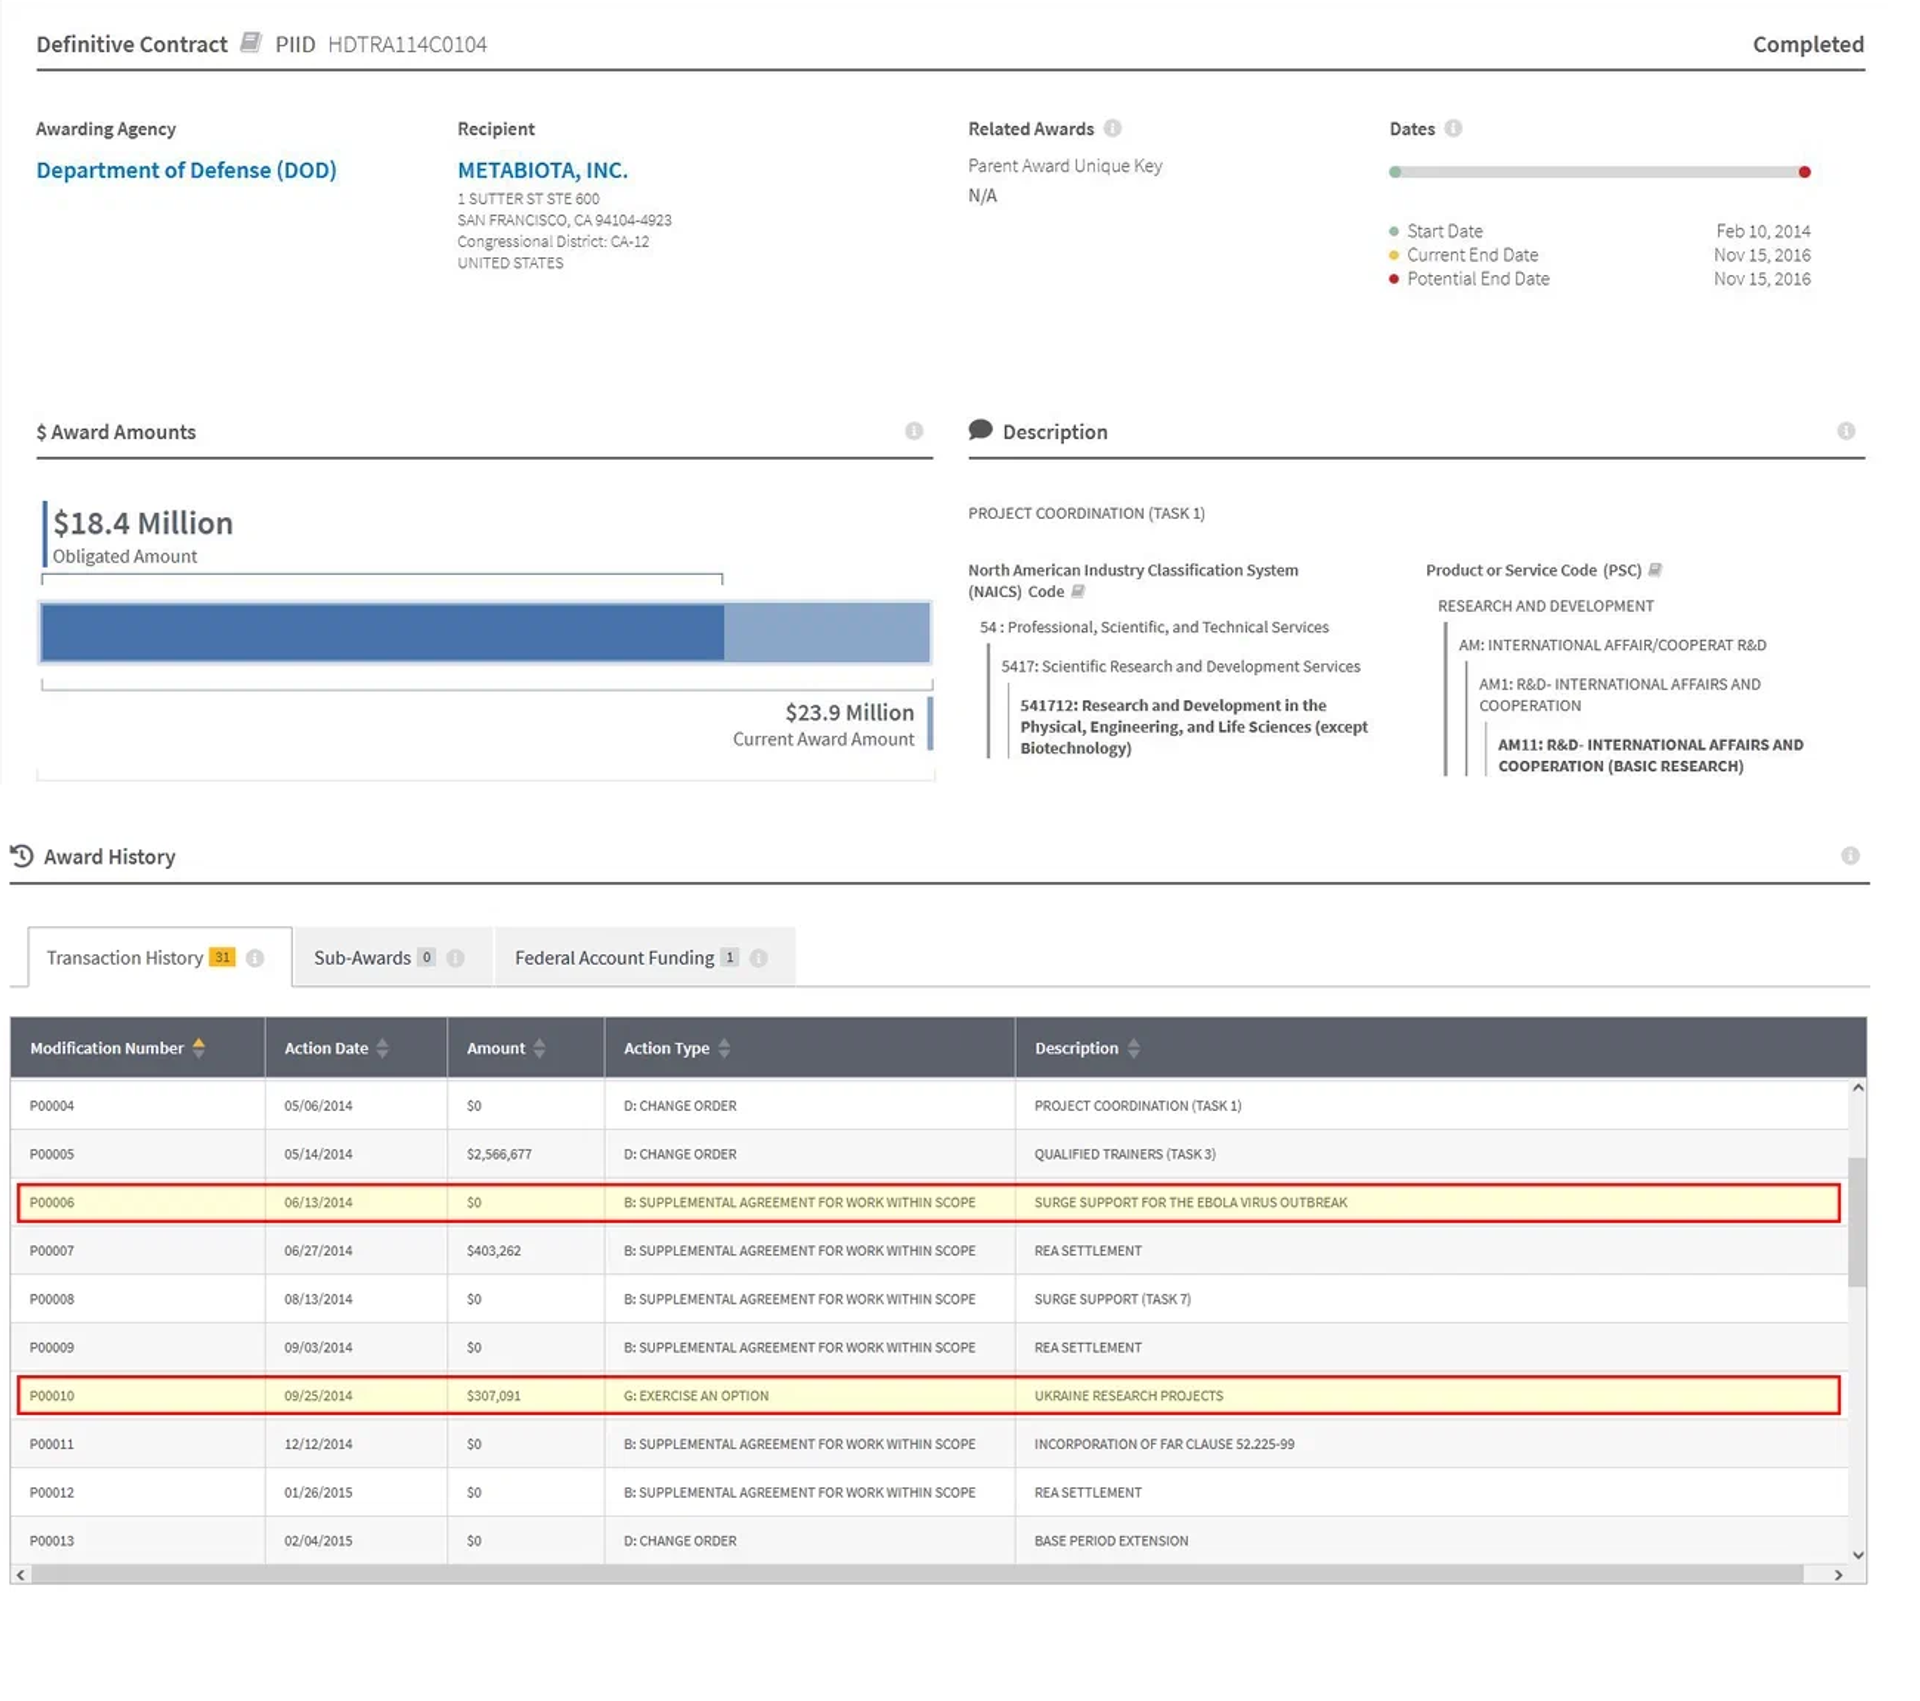Click the info icon on Transaction History tab
Image resolution: width=1920 pixels, height=1701 pixels.
[255, 958]
